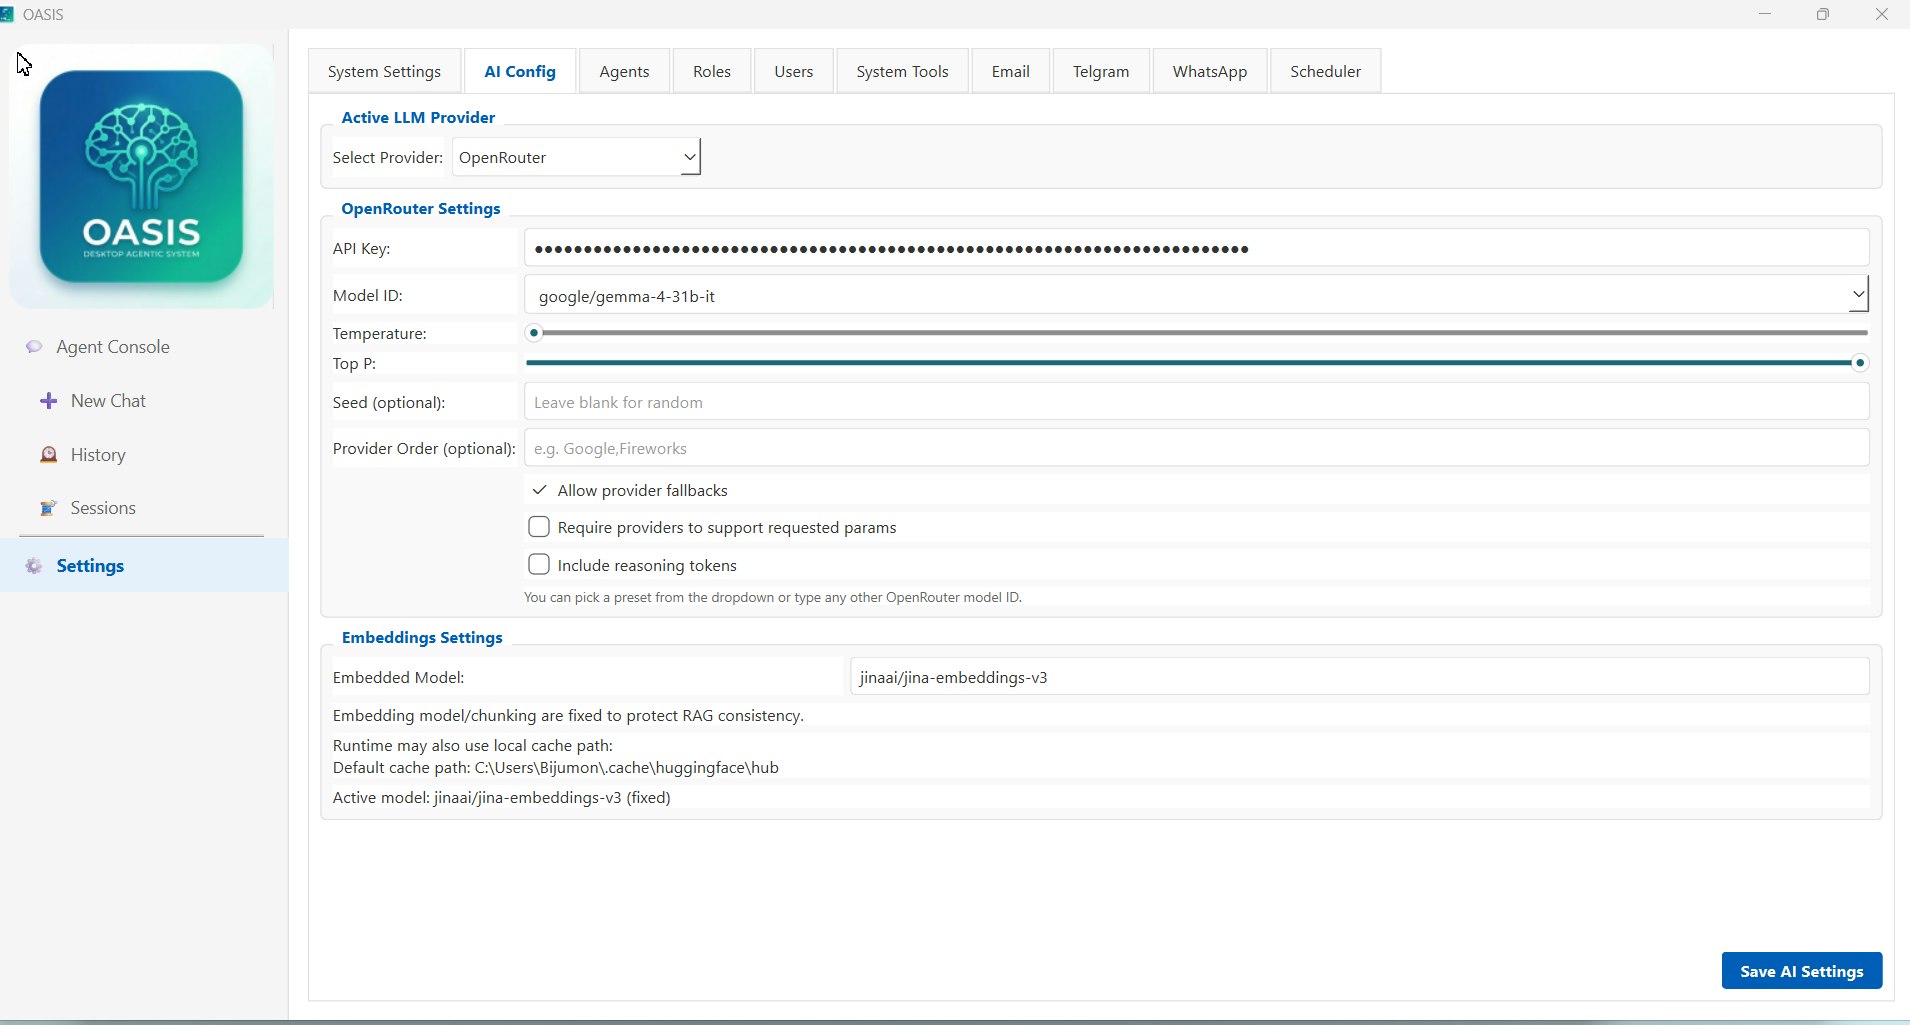Image resolution: width=1910 pixels, height=1025 pixels.
Task: Switch to System Tools tab
Action: click(x=902, y=71)
